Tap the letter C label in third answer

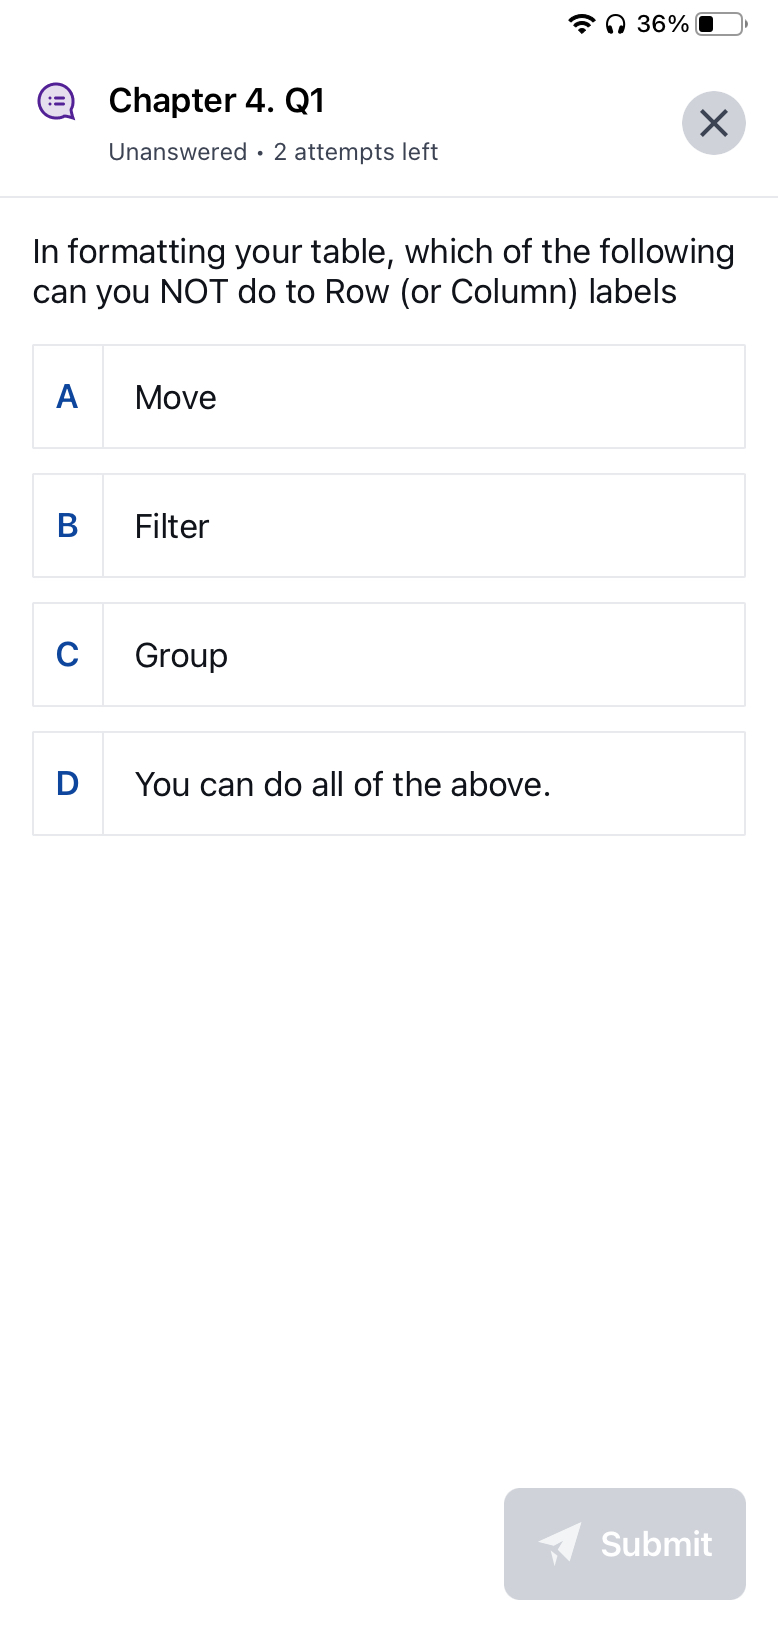tap(66, 654)
